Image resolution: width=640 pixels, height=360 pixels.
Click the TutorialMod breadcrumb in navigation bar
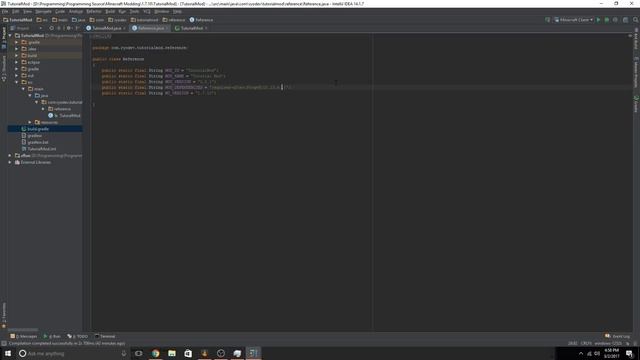[x=18, y=20]
